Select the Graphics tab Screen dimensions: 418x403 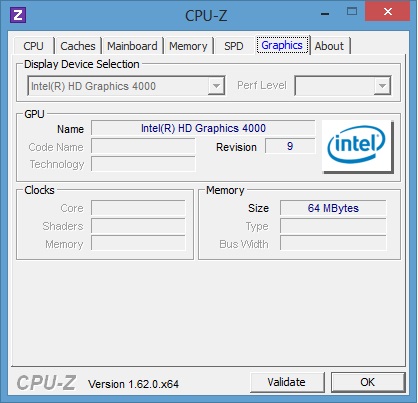click(x=282, y=45)
